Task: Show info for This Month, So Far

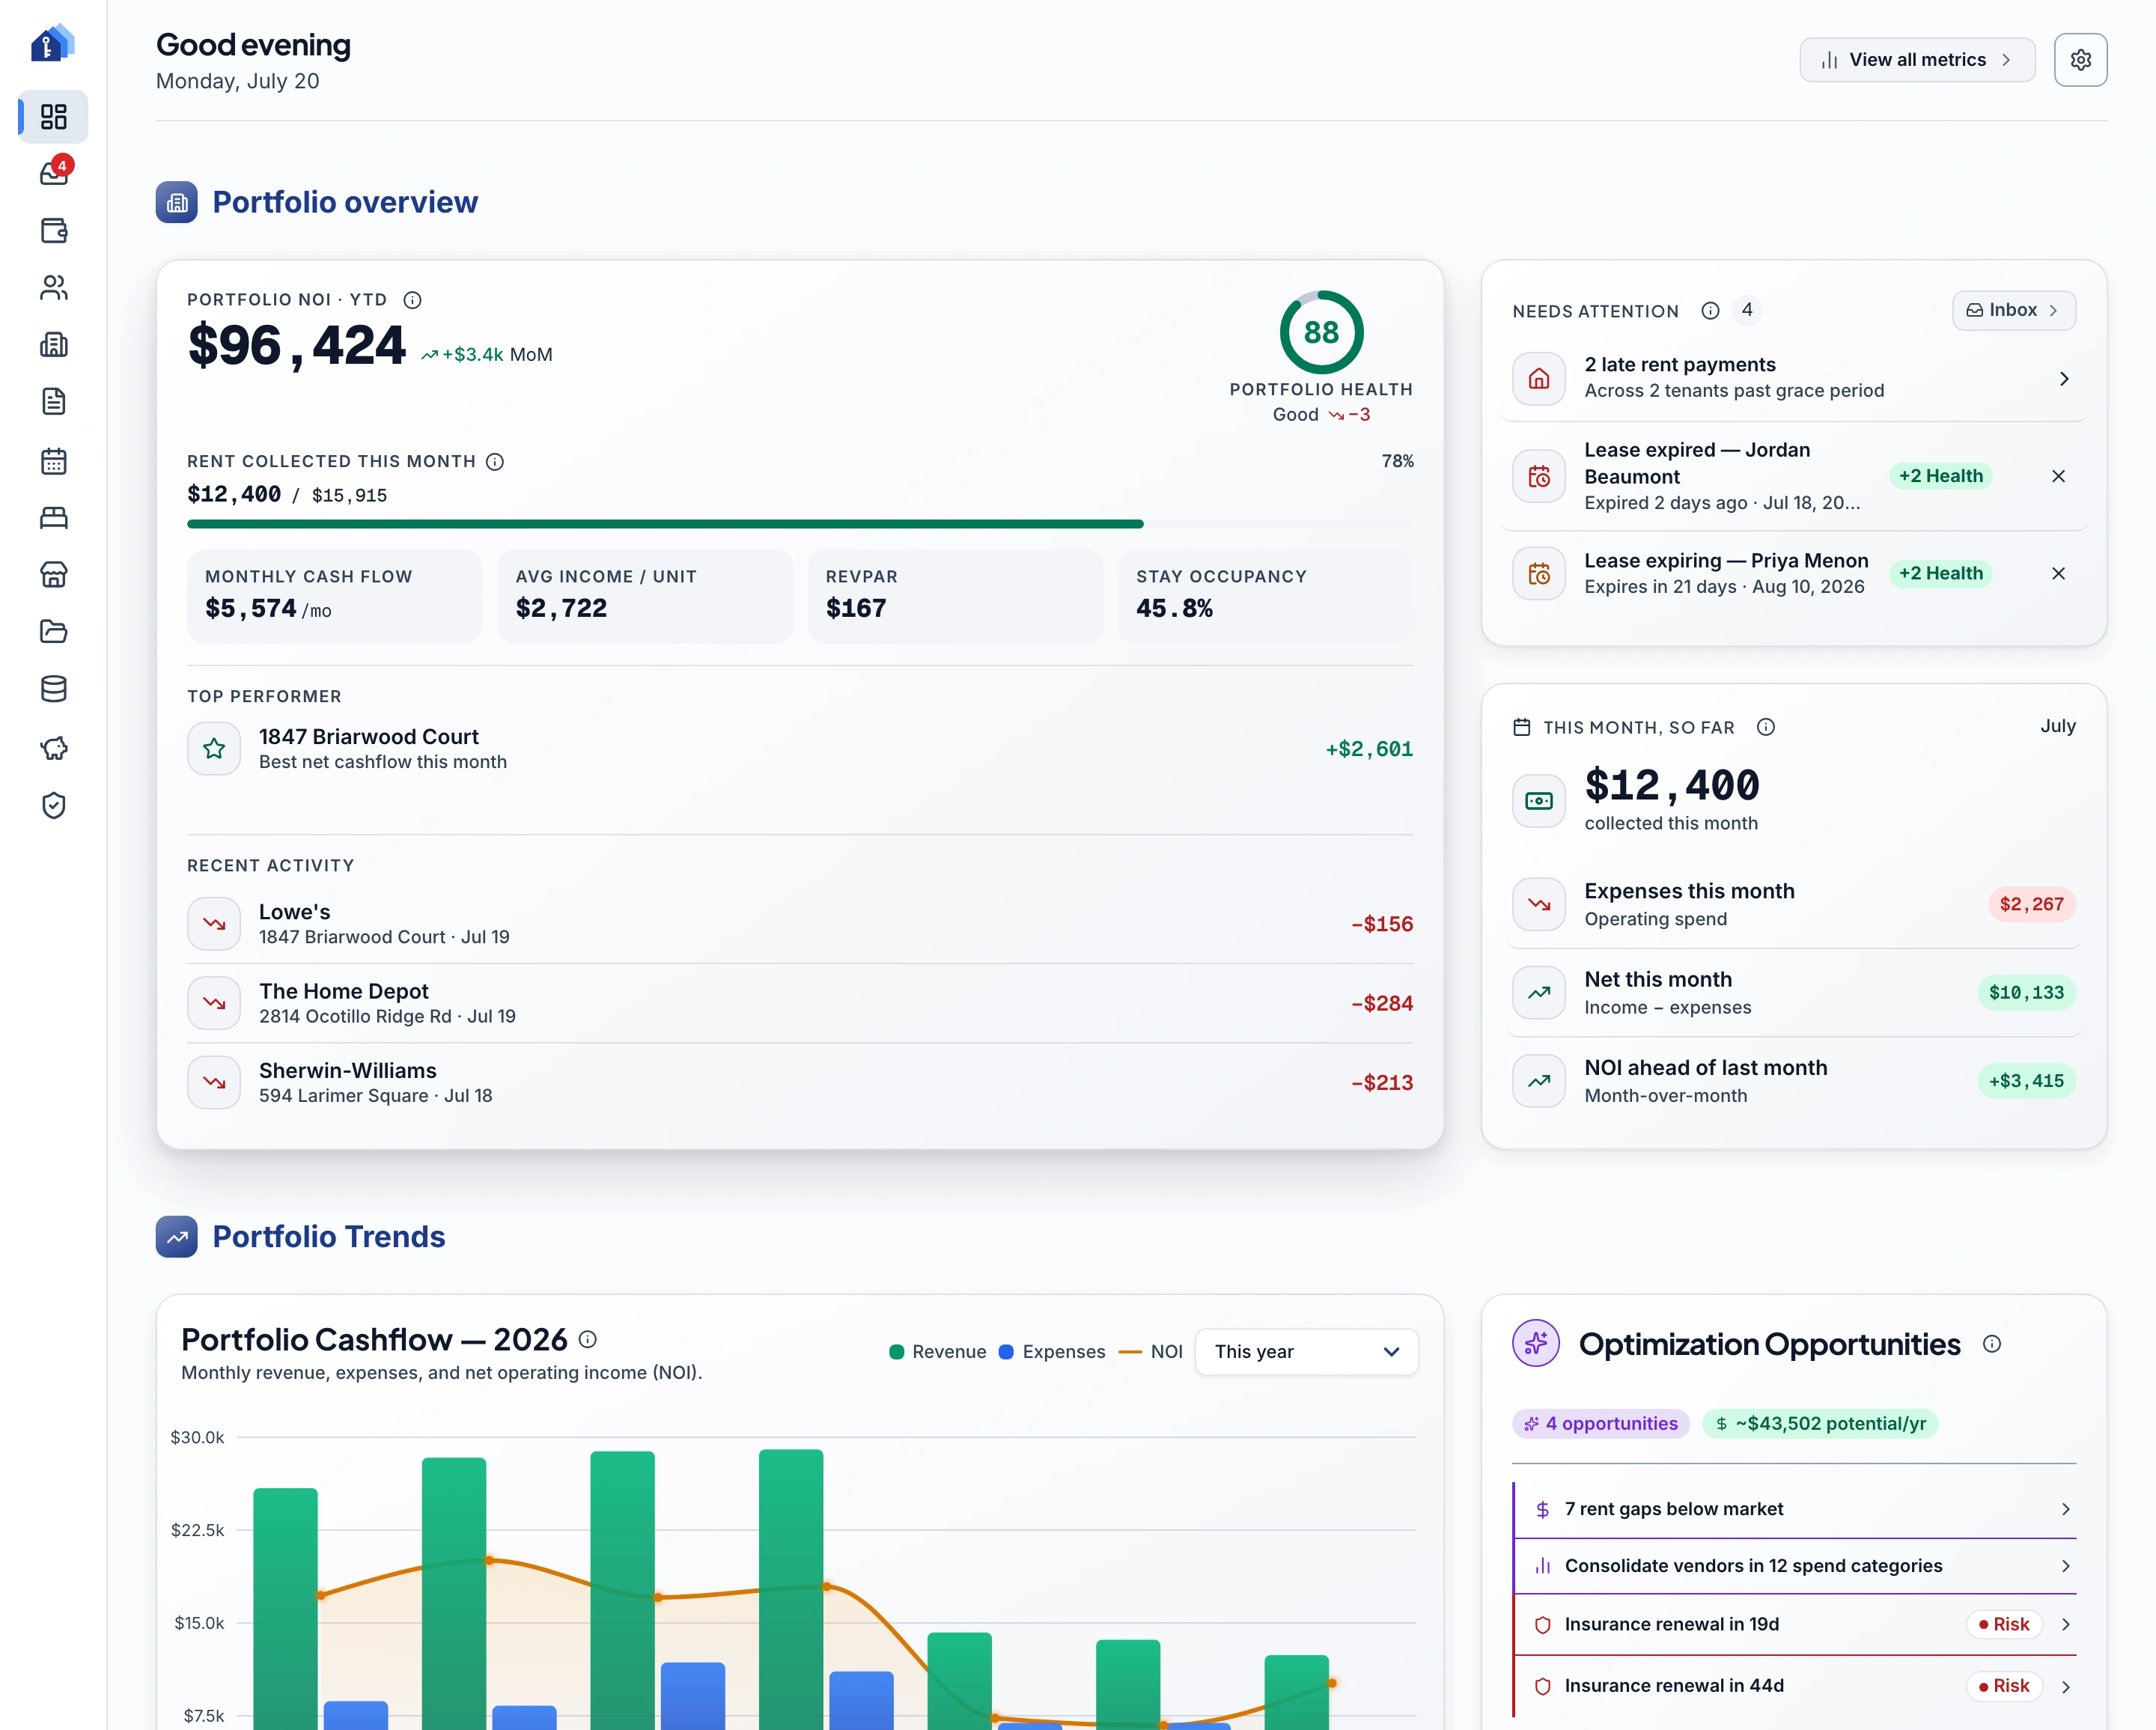Action: [1766, 727]
